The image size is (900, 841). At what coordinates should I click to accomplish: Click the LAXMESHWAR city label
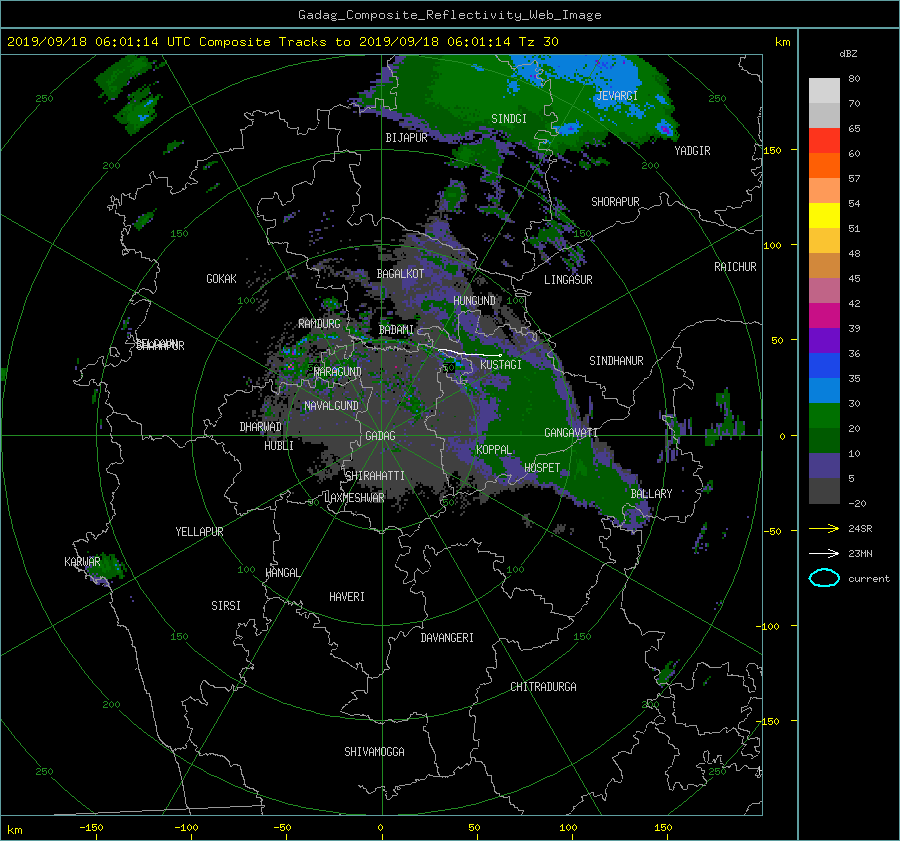[x=354, y=498]
